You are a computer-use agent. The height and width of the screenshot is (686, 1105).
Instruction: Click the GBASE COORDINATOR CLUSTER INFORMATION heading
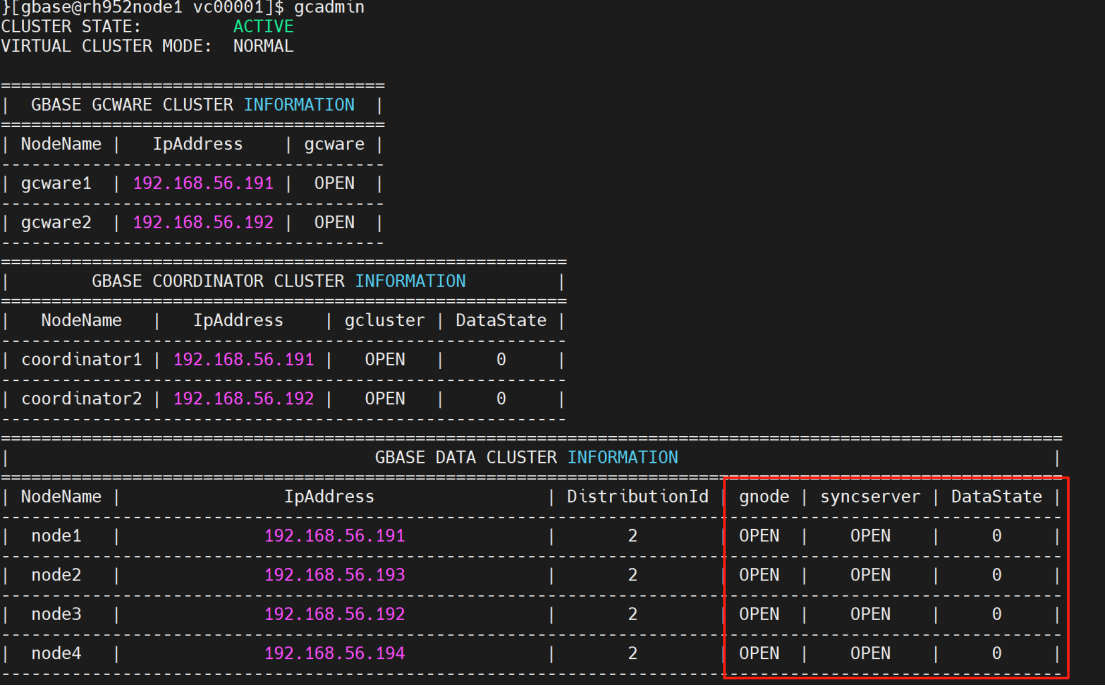pos(278,281)
